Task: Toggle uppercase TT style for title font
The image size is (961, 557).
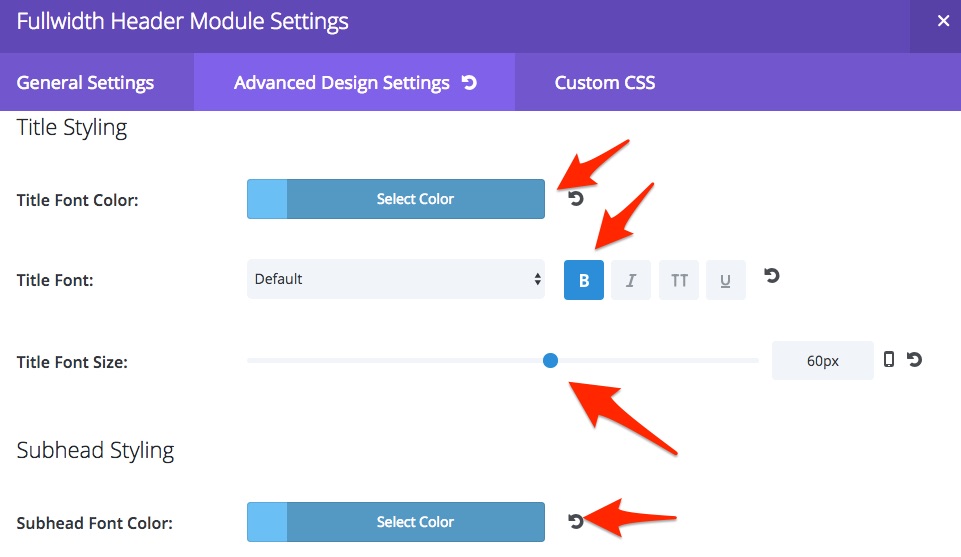Action: [x=678, y=280]
